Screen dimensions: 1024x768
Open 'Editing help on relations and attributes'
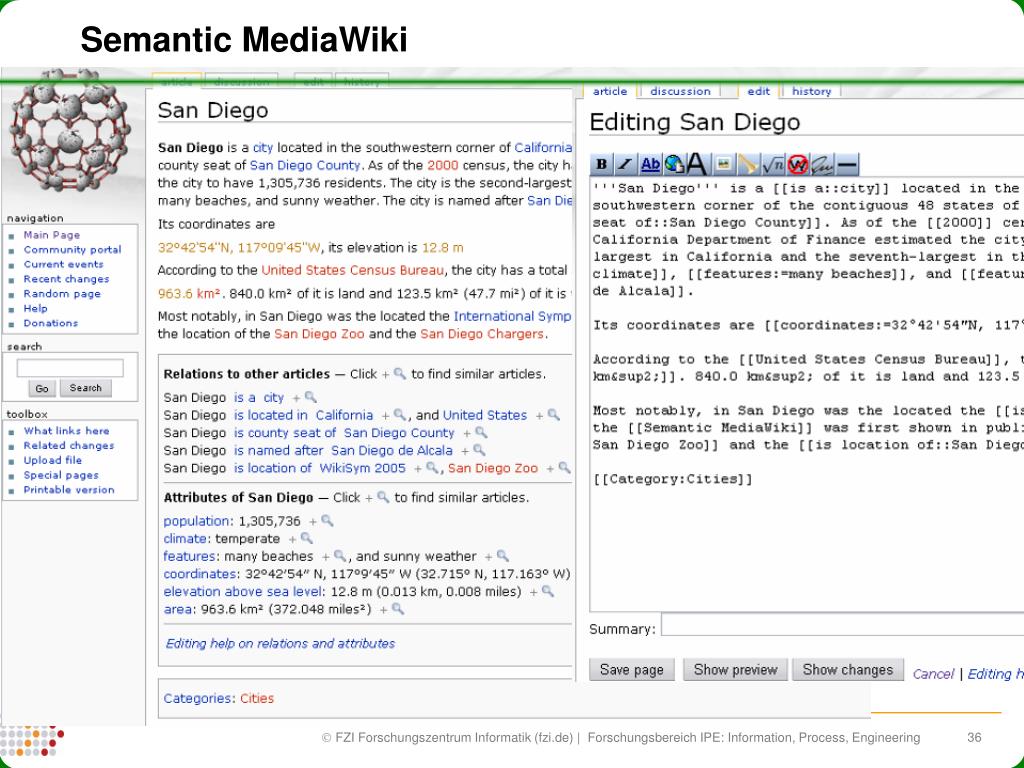[x=280, y=643]
